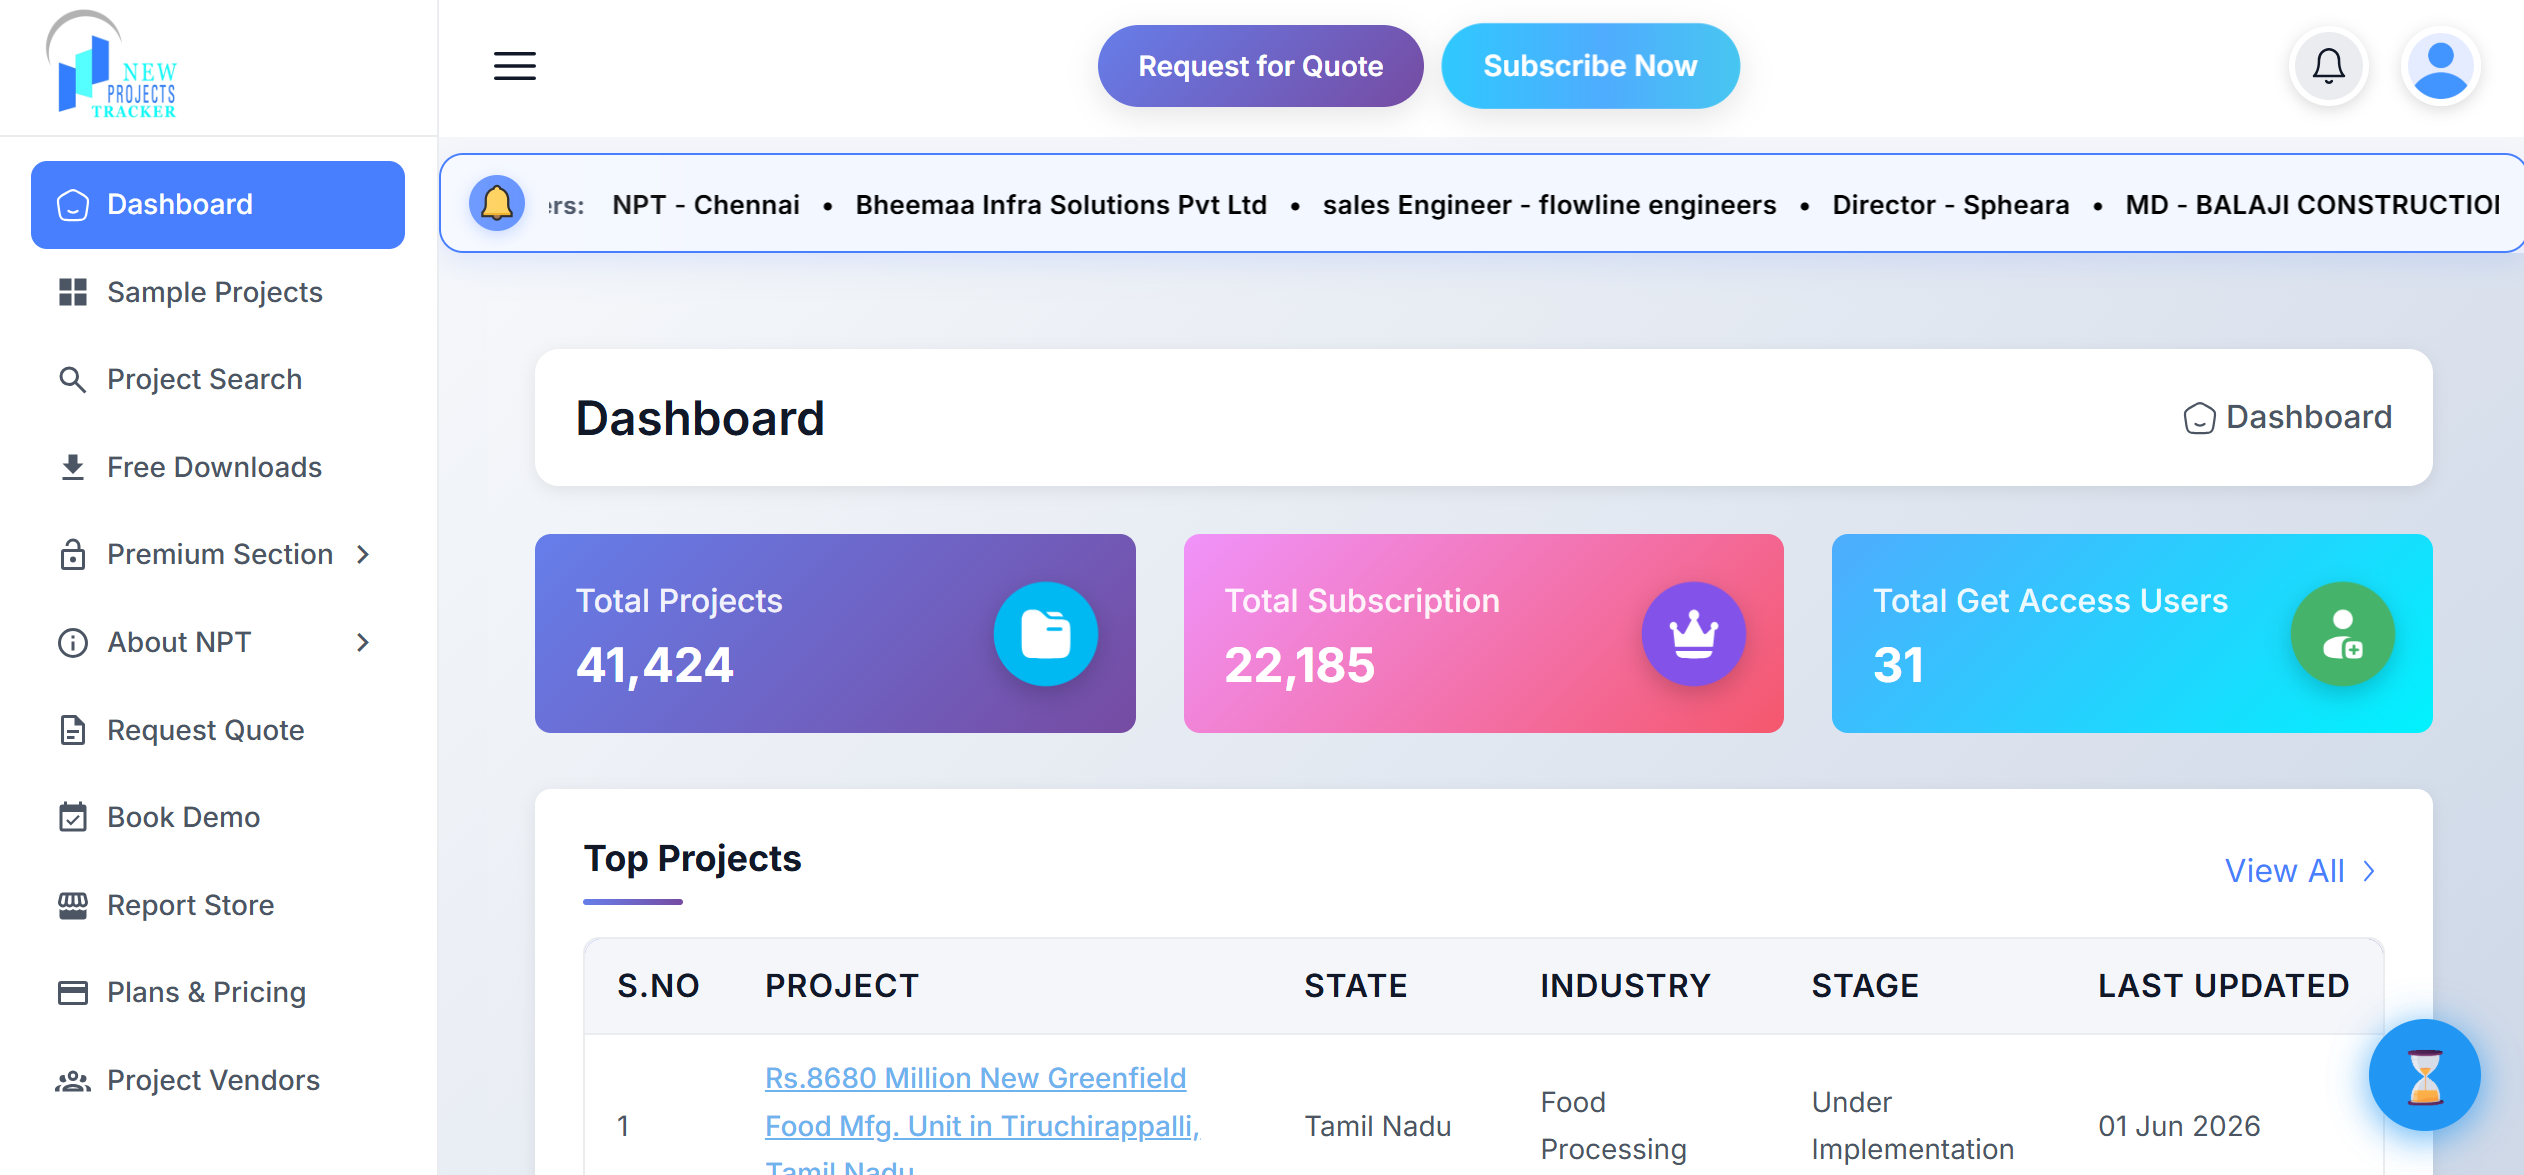Open Report Store menu item
2524x1175 pixels.
(x=218, y=905)
